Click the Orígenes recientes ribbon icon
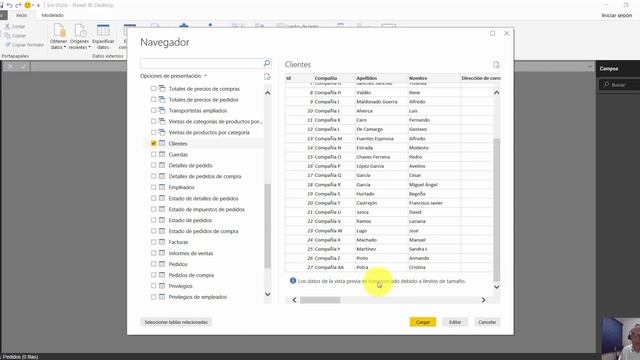The image size is (640, 360). click(x=80, y=31)
